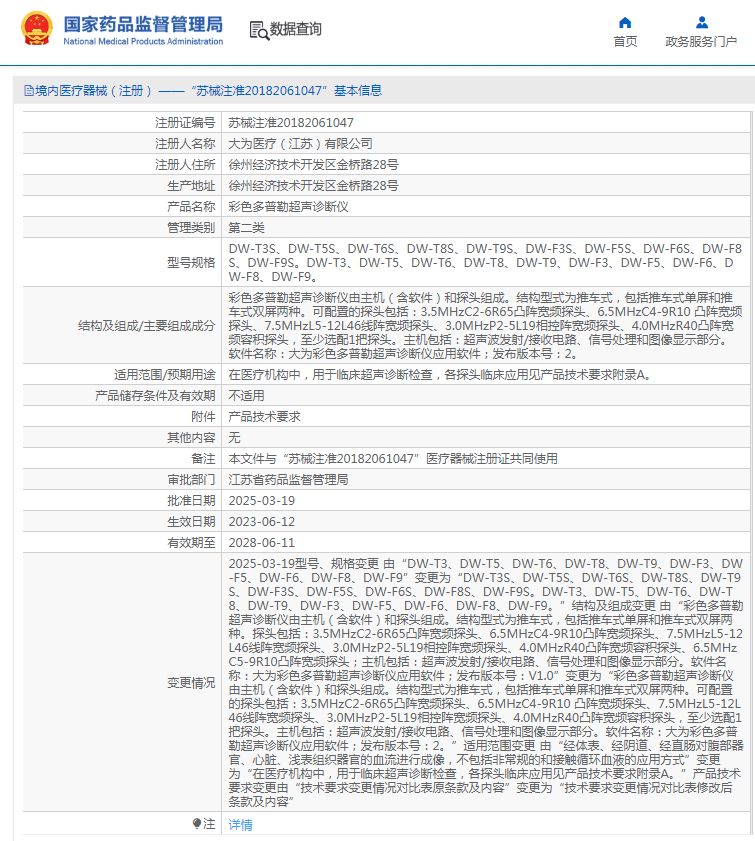This screenshot has width=755, height=841.
Task: Select registration number 苏械注准20182061047 value
Action: click(291, 123)
